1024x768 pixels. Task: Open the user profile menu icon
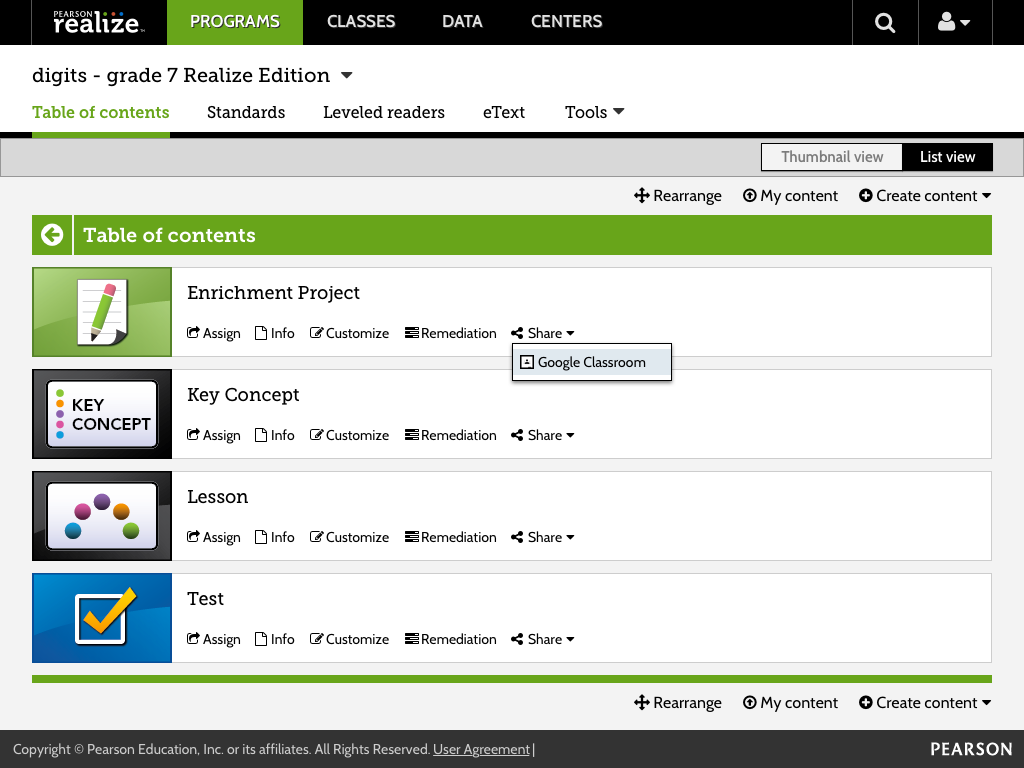coord(954,23)
